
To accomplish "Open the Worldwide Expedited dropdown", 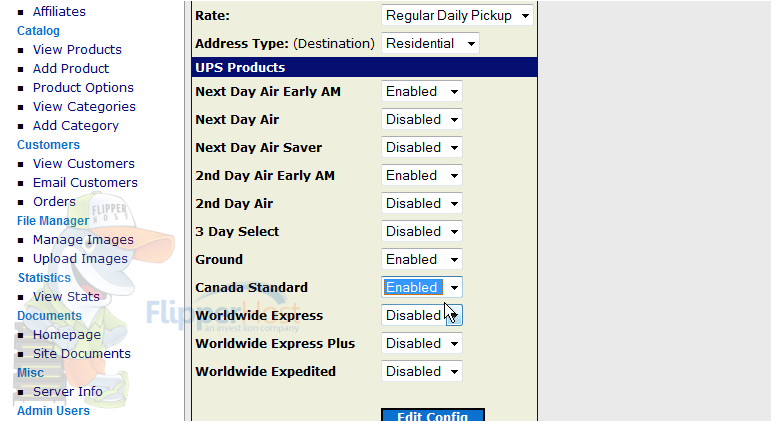I will point(422,372).
